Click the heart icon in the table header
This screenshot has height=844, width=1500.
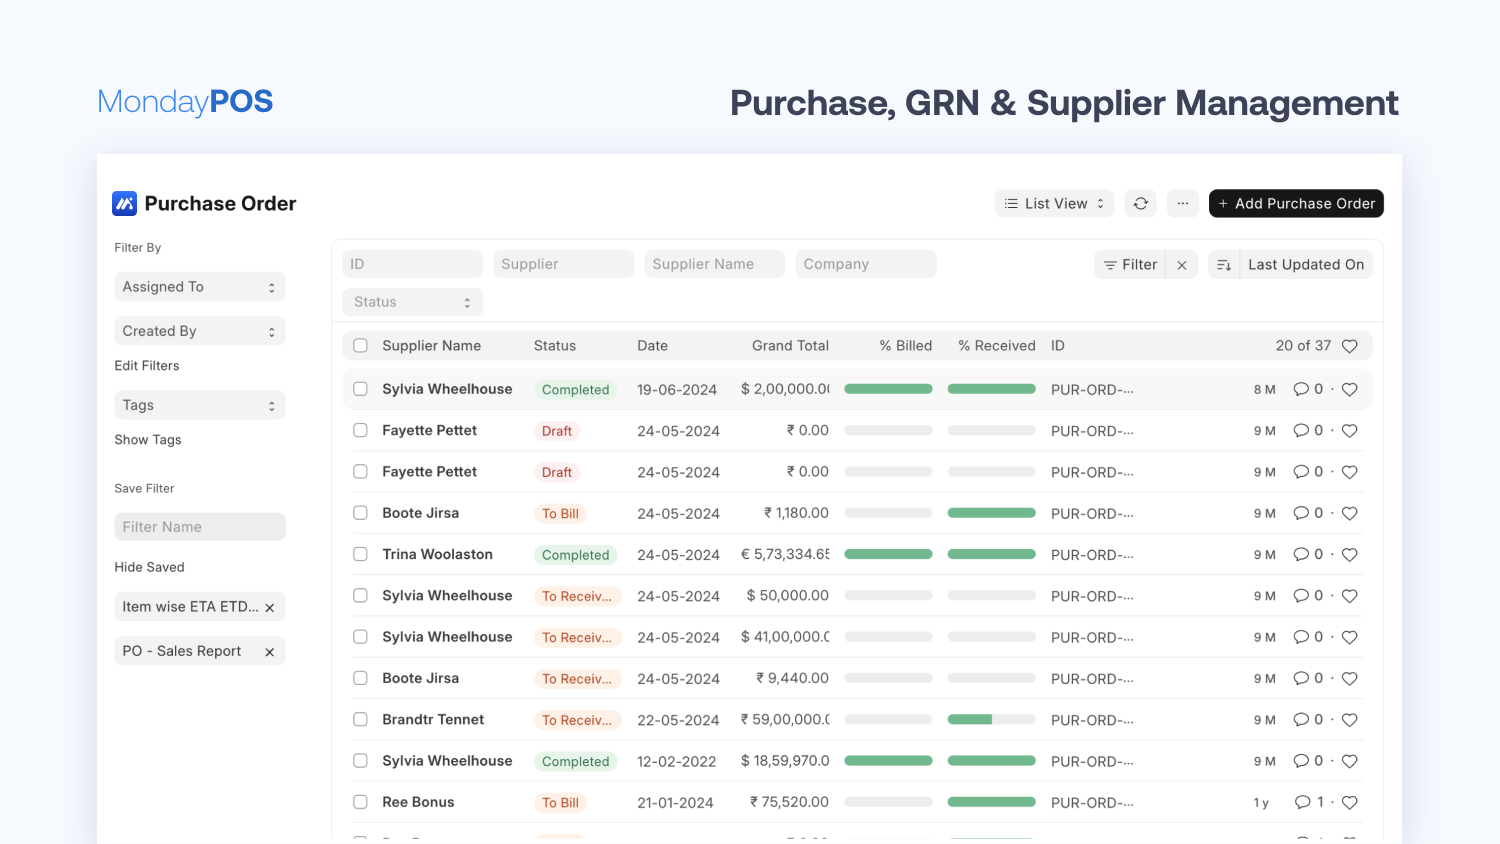[x=1349, y=346]
